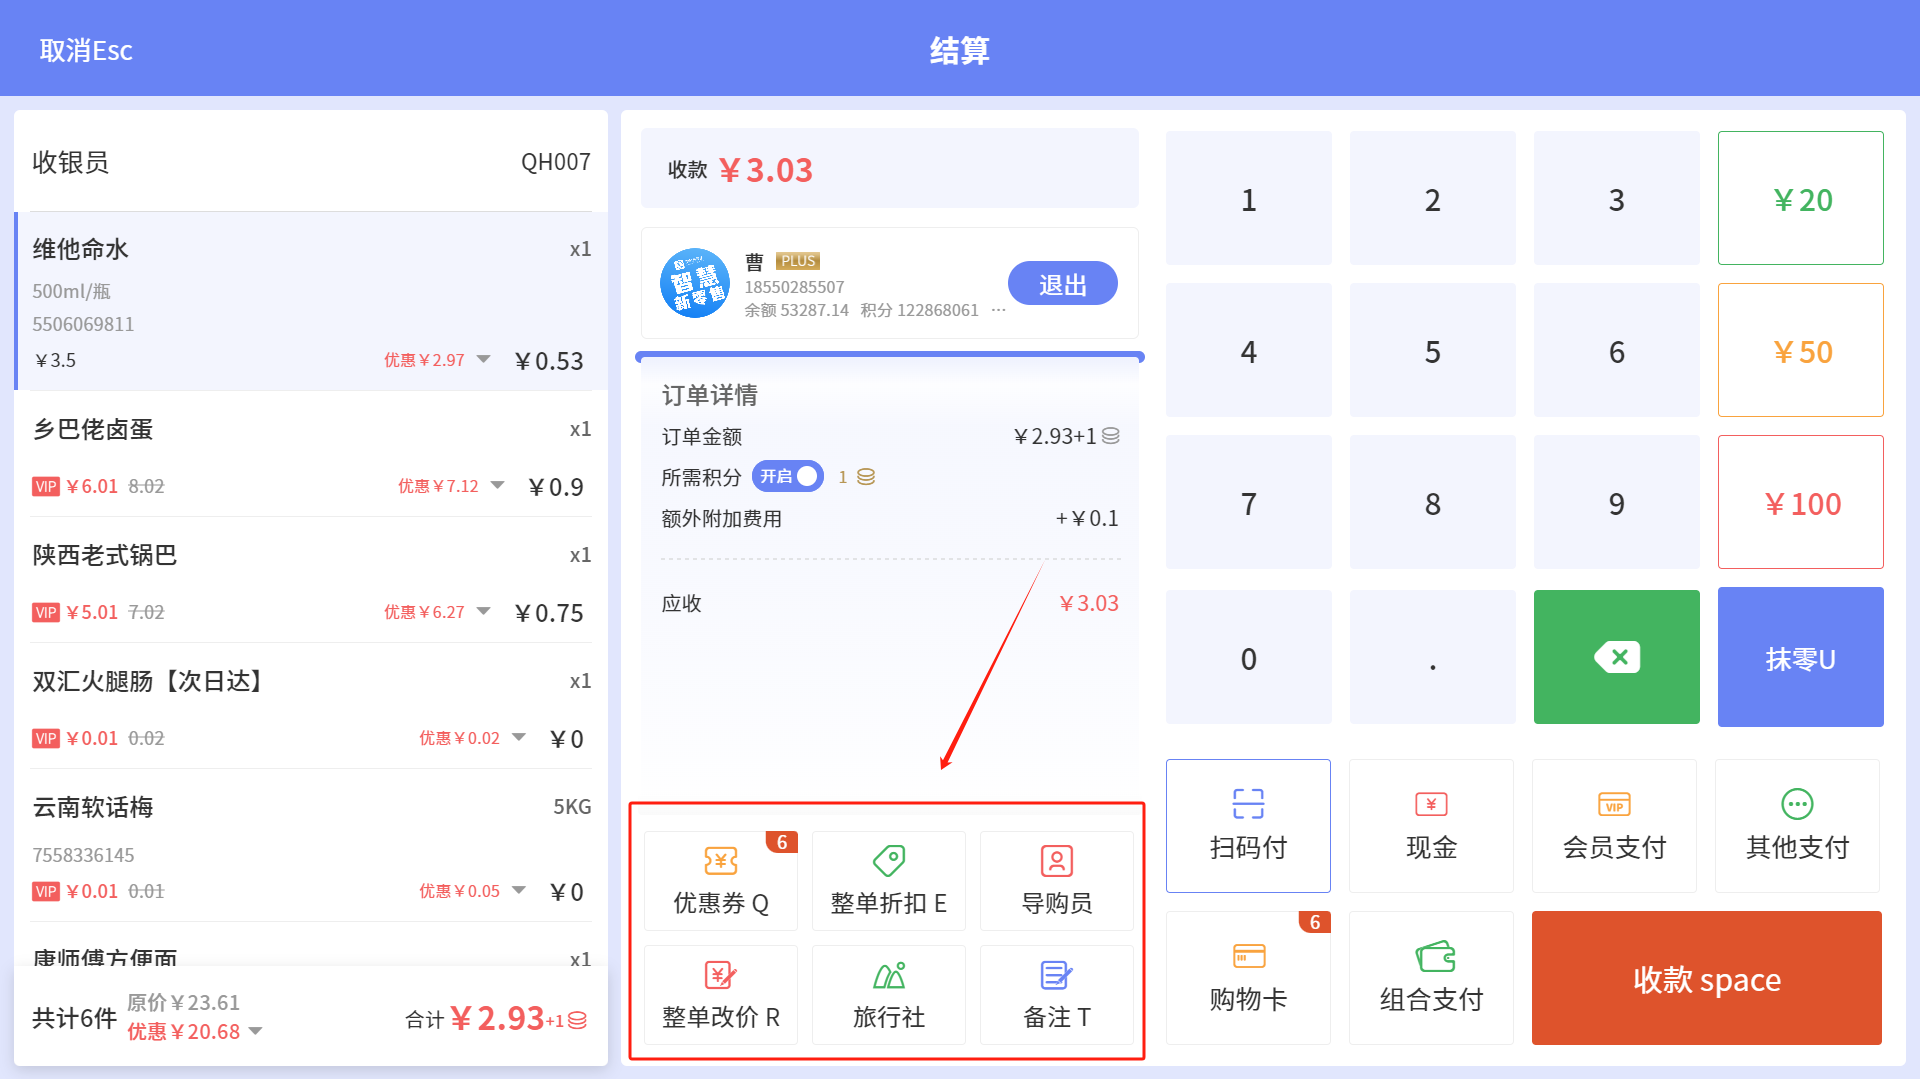
Task: Click VIP tag on 云南软话梅 row
Action: coord(46,892)
